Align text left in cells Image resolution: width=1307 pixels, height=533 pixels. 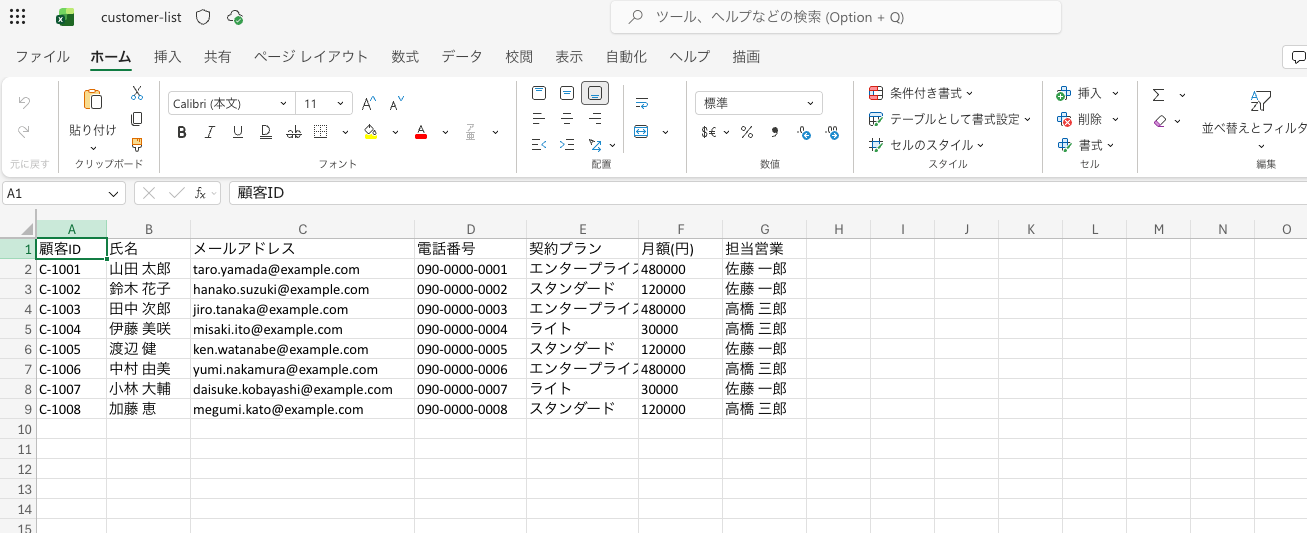(x=539, y=119)
